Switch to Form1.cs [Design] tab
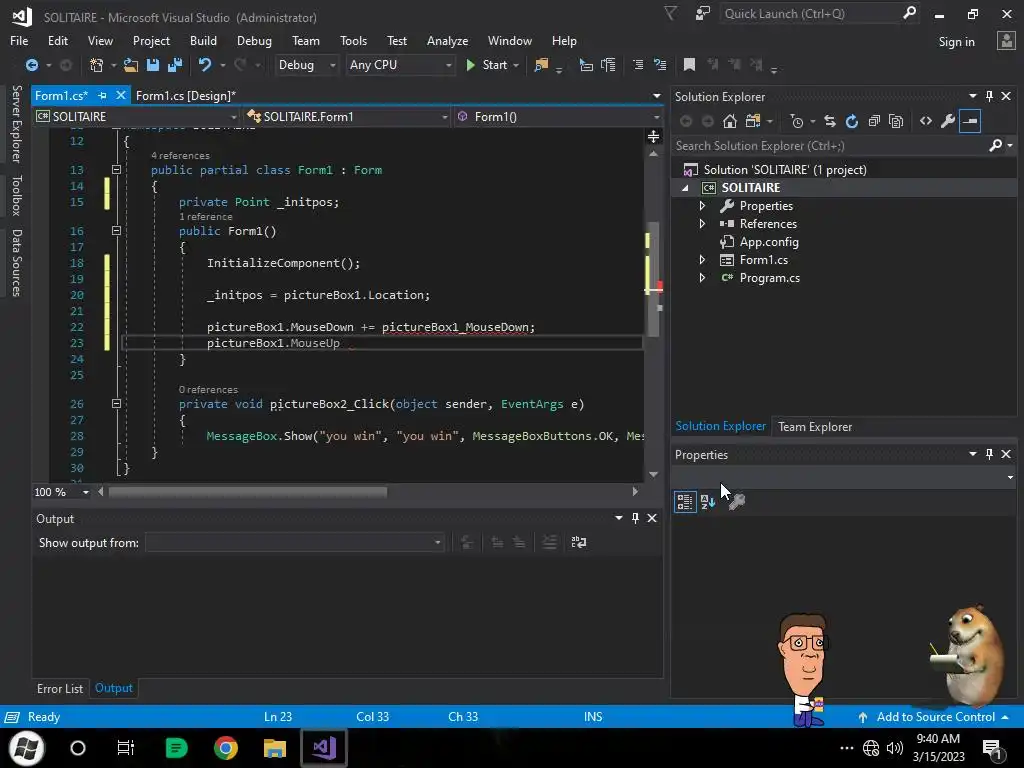The height and width of the screenshot is (768, 1024). 185,95
